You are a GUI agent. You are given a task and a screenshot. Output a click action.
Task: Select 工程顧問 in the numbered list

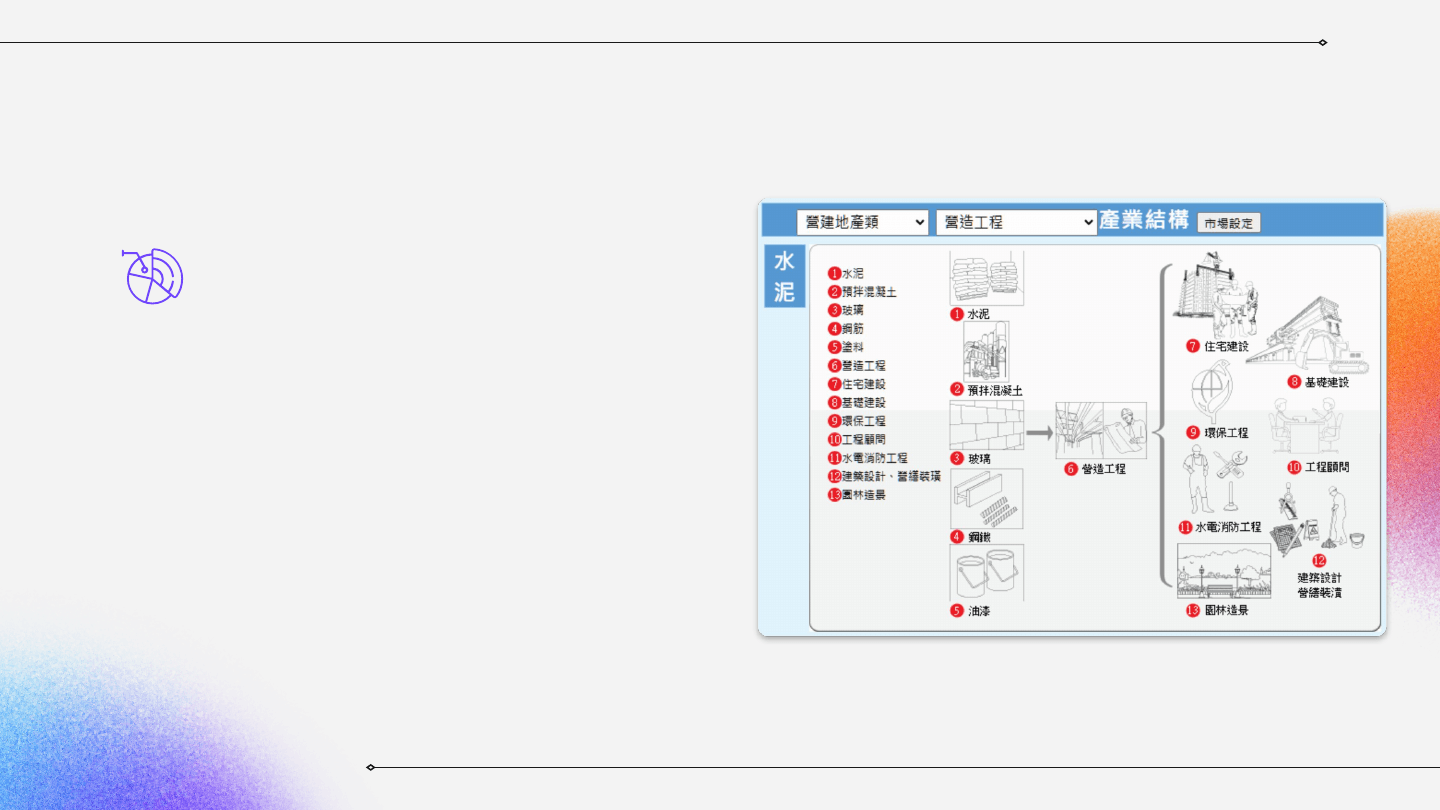[863, 439]
